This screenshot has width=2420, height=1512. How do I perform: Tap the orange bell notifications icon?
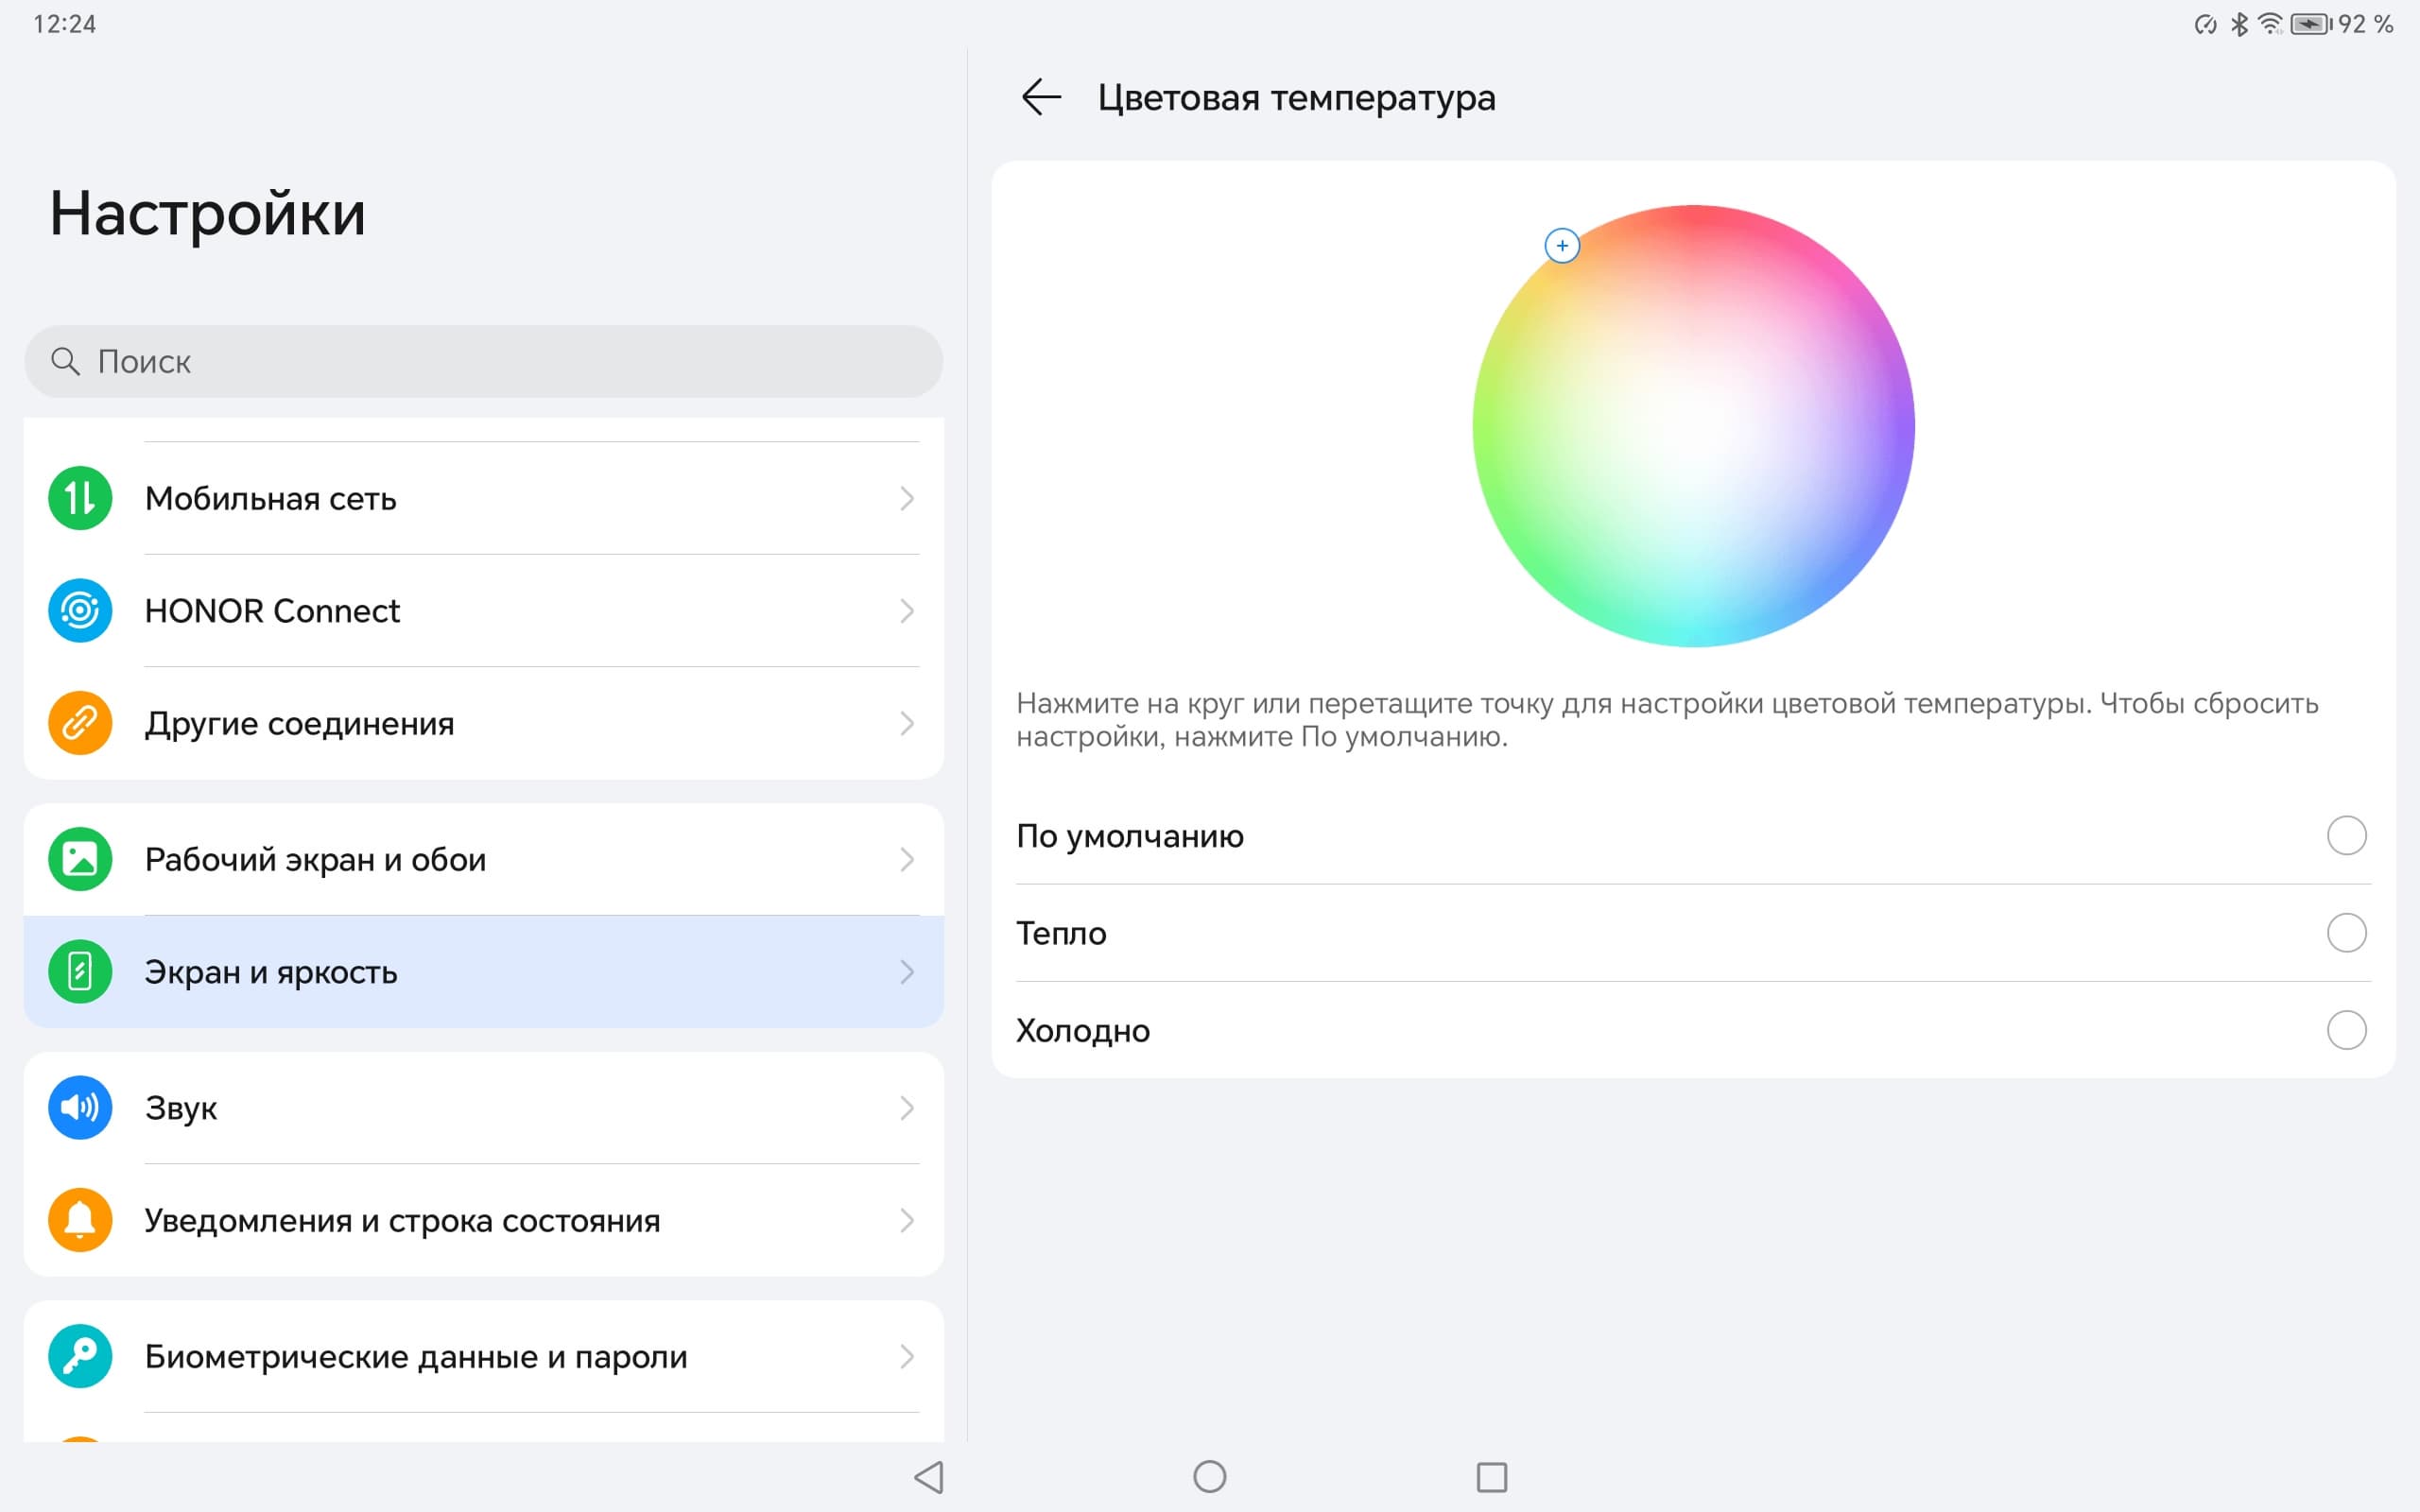point(80,1220)
